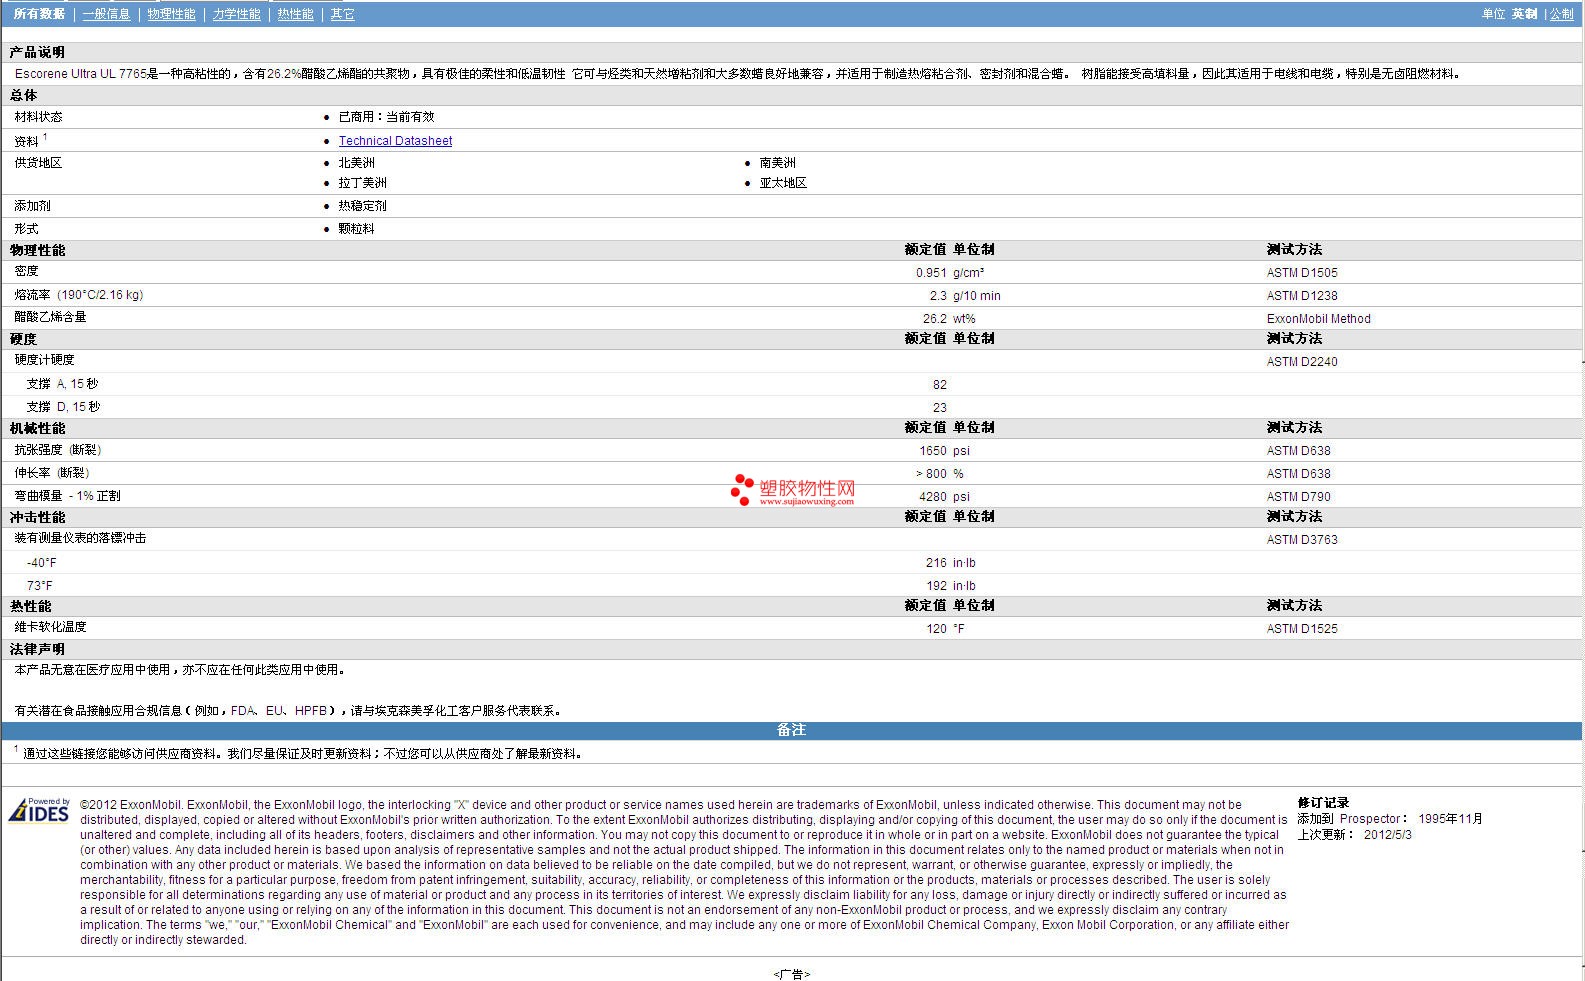
Task: Select the 伸长率 (断裂) row label
Action: (x=52, y=473)
